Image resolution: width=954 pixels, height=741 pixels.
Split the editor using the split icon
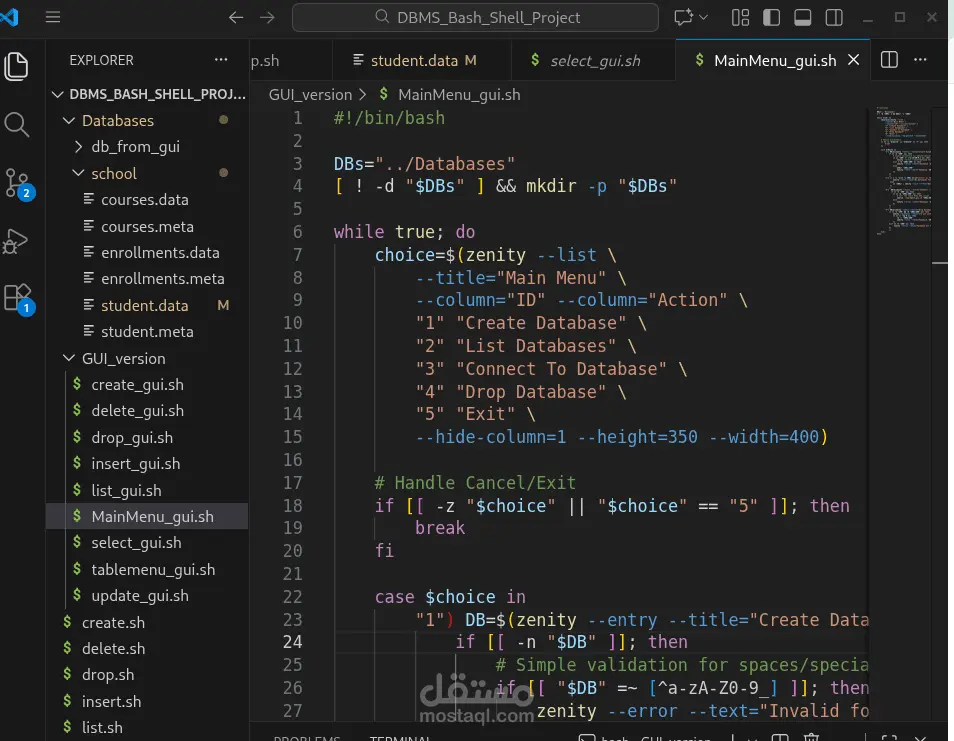(888, 60)
